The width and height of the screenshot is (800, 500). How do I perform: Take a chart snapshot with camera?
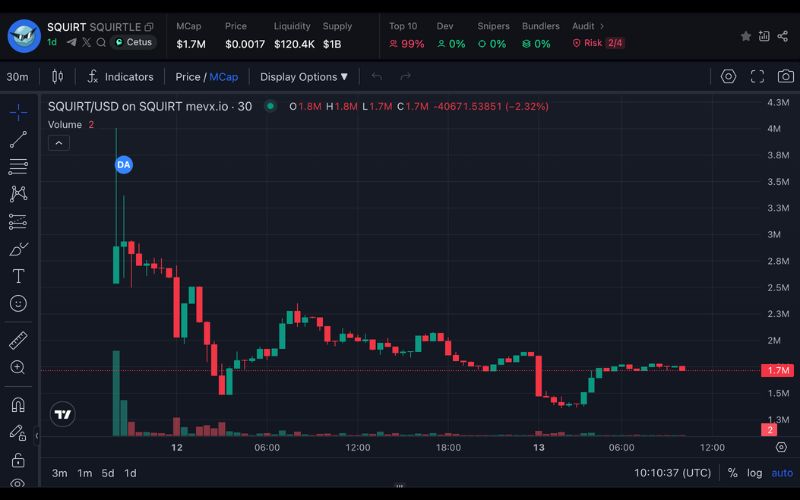pyautogui.click(x=786, y=77)
